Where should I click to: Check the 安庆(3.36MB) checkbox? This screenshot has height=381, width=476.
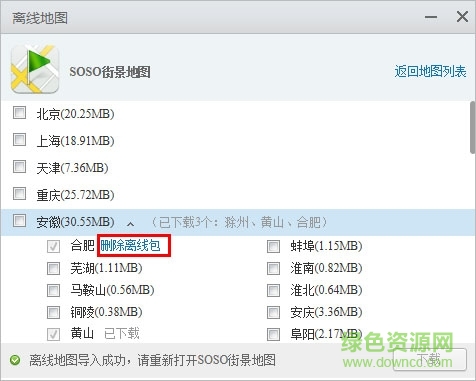pos(273,312)
